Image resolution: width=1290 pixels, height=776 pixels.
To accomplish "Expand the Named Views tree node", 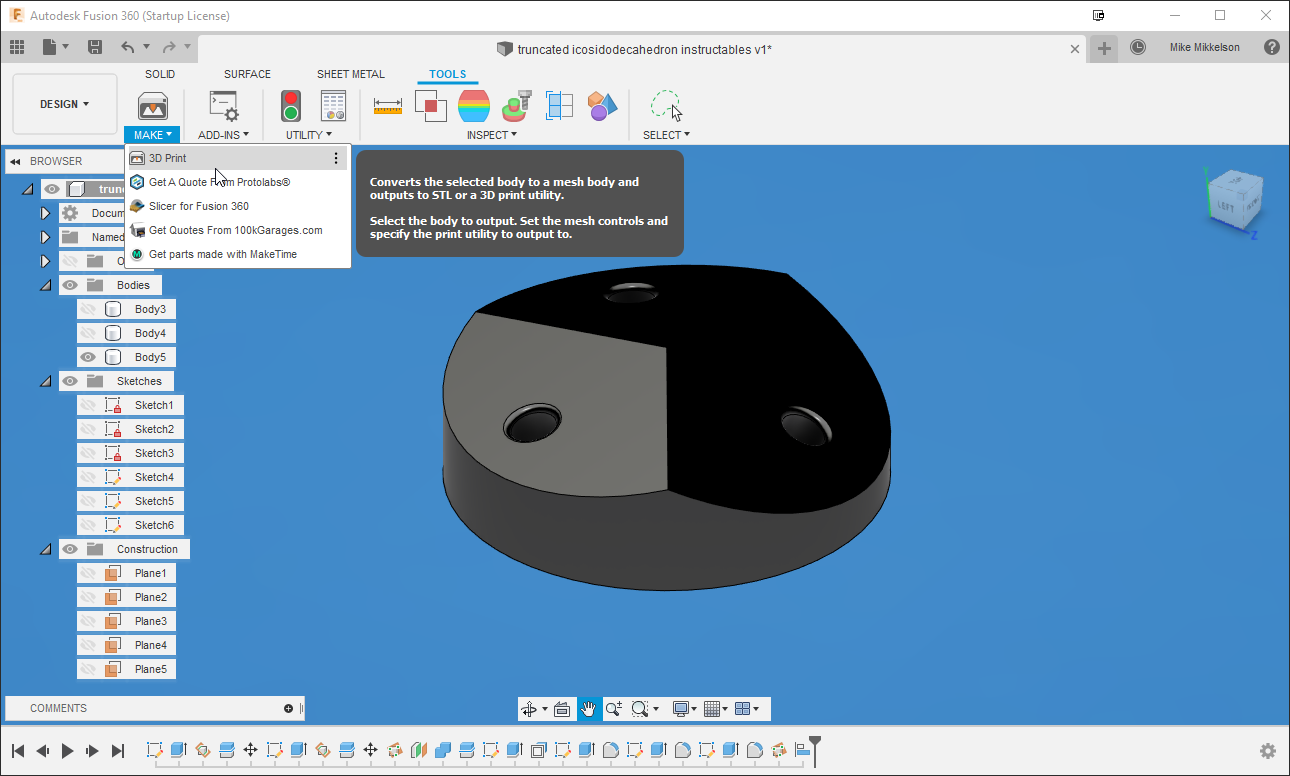I will [45, 237].
